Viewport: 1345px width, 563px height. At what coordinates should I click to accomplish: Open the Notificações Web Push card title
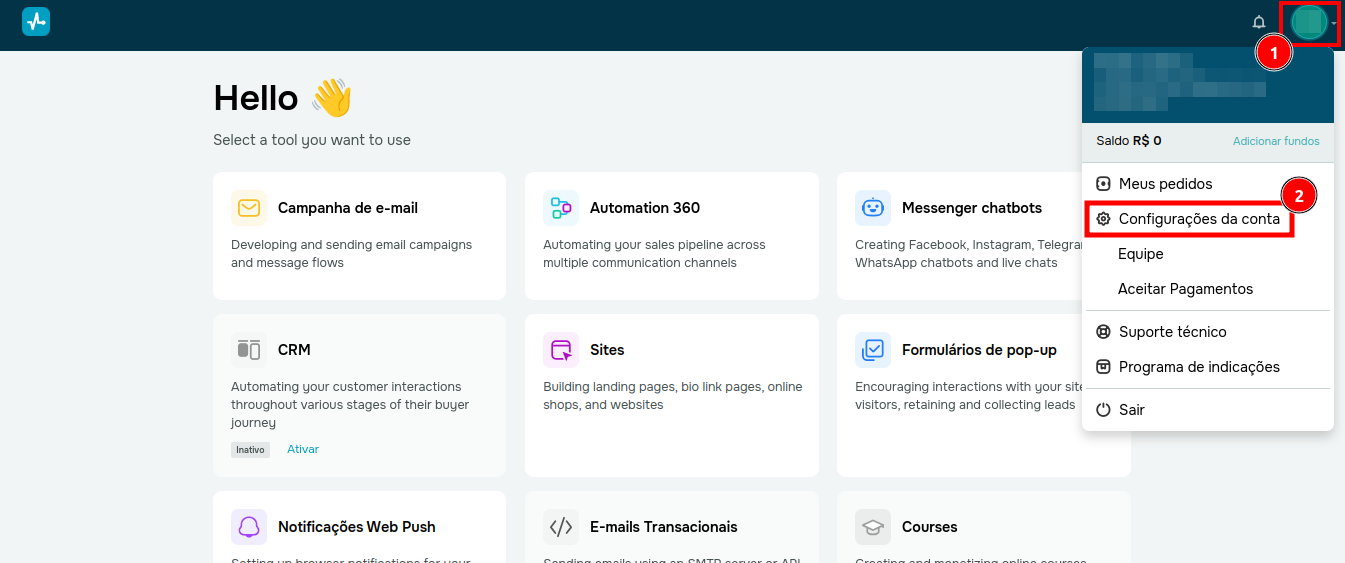coord(357,527)
